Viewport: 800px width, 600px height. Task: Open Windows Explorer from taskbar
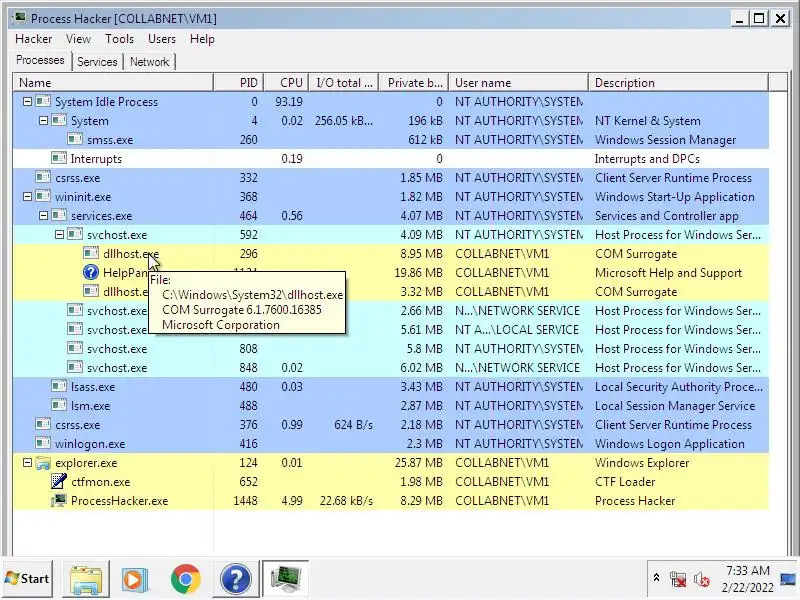tap(86, 579)
